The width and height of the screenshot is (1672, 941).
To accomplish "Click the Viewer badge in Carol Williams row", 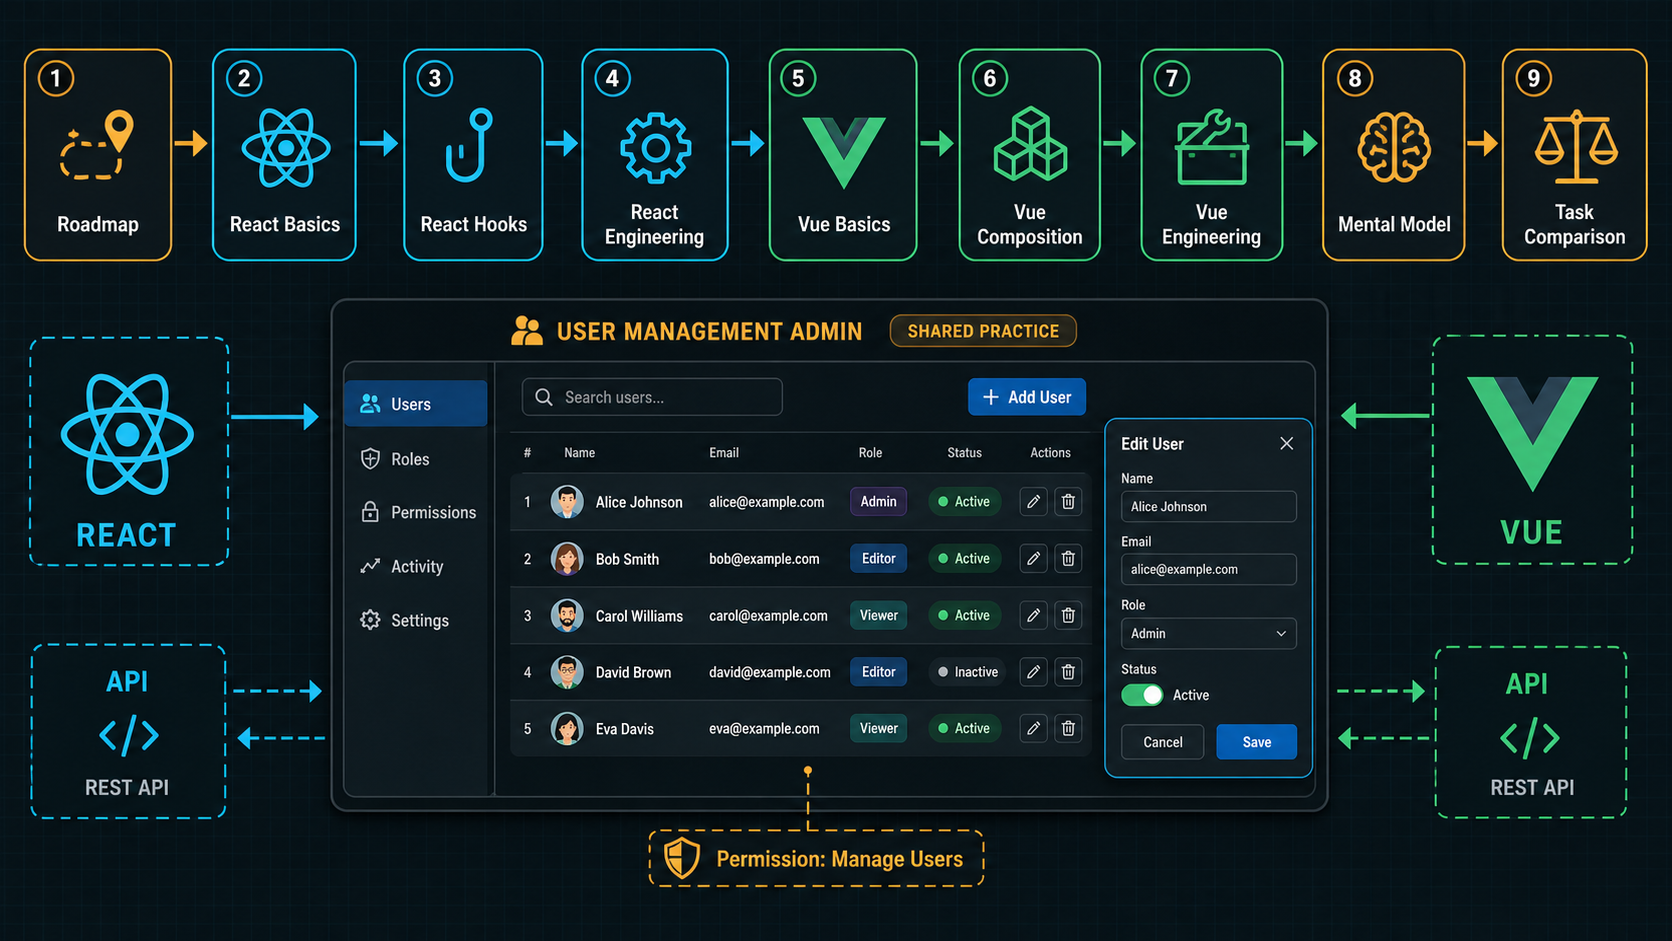I will pos(878,616).
